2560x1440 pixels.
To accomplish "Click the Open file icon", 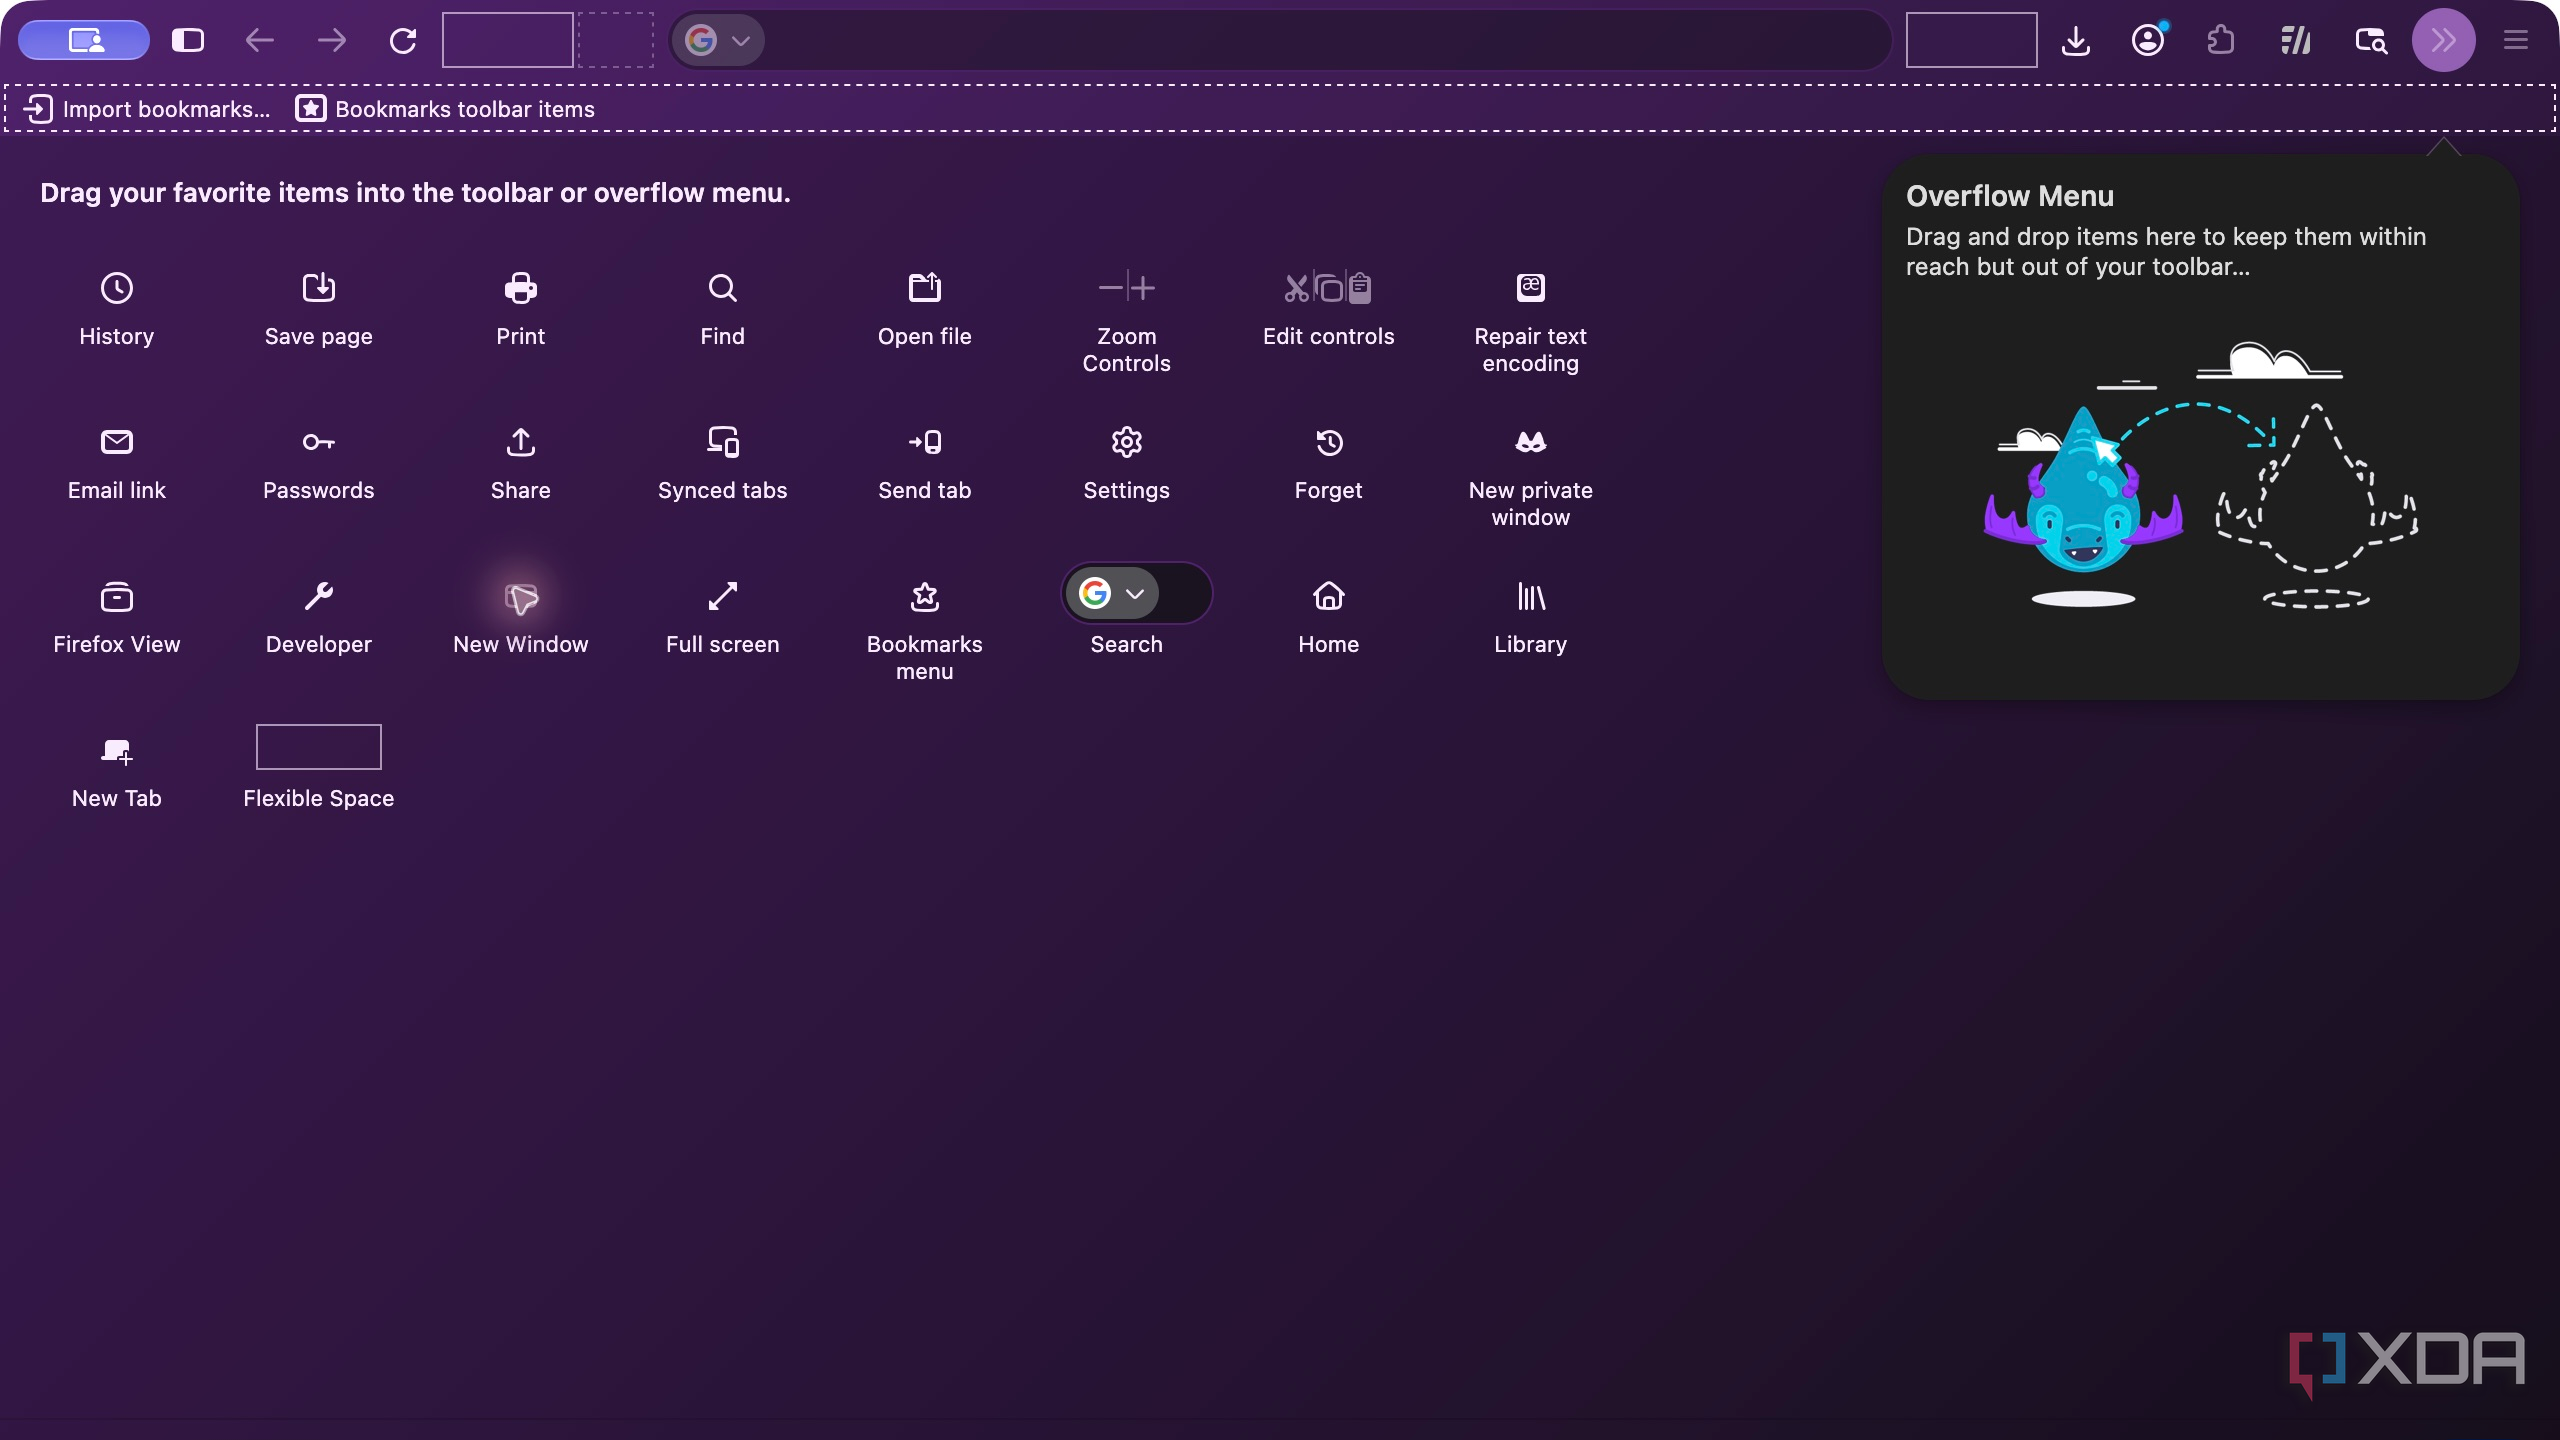I will [925, 288].
